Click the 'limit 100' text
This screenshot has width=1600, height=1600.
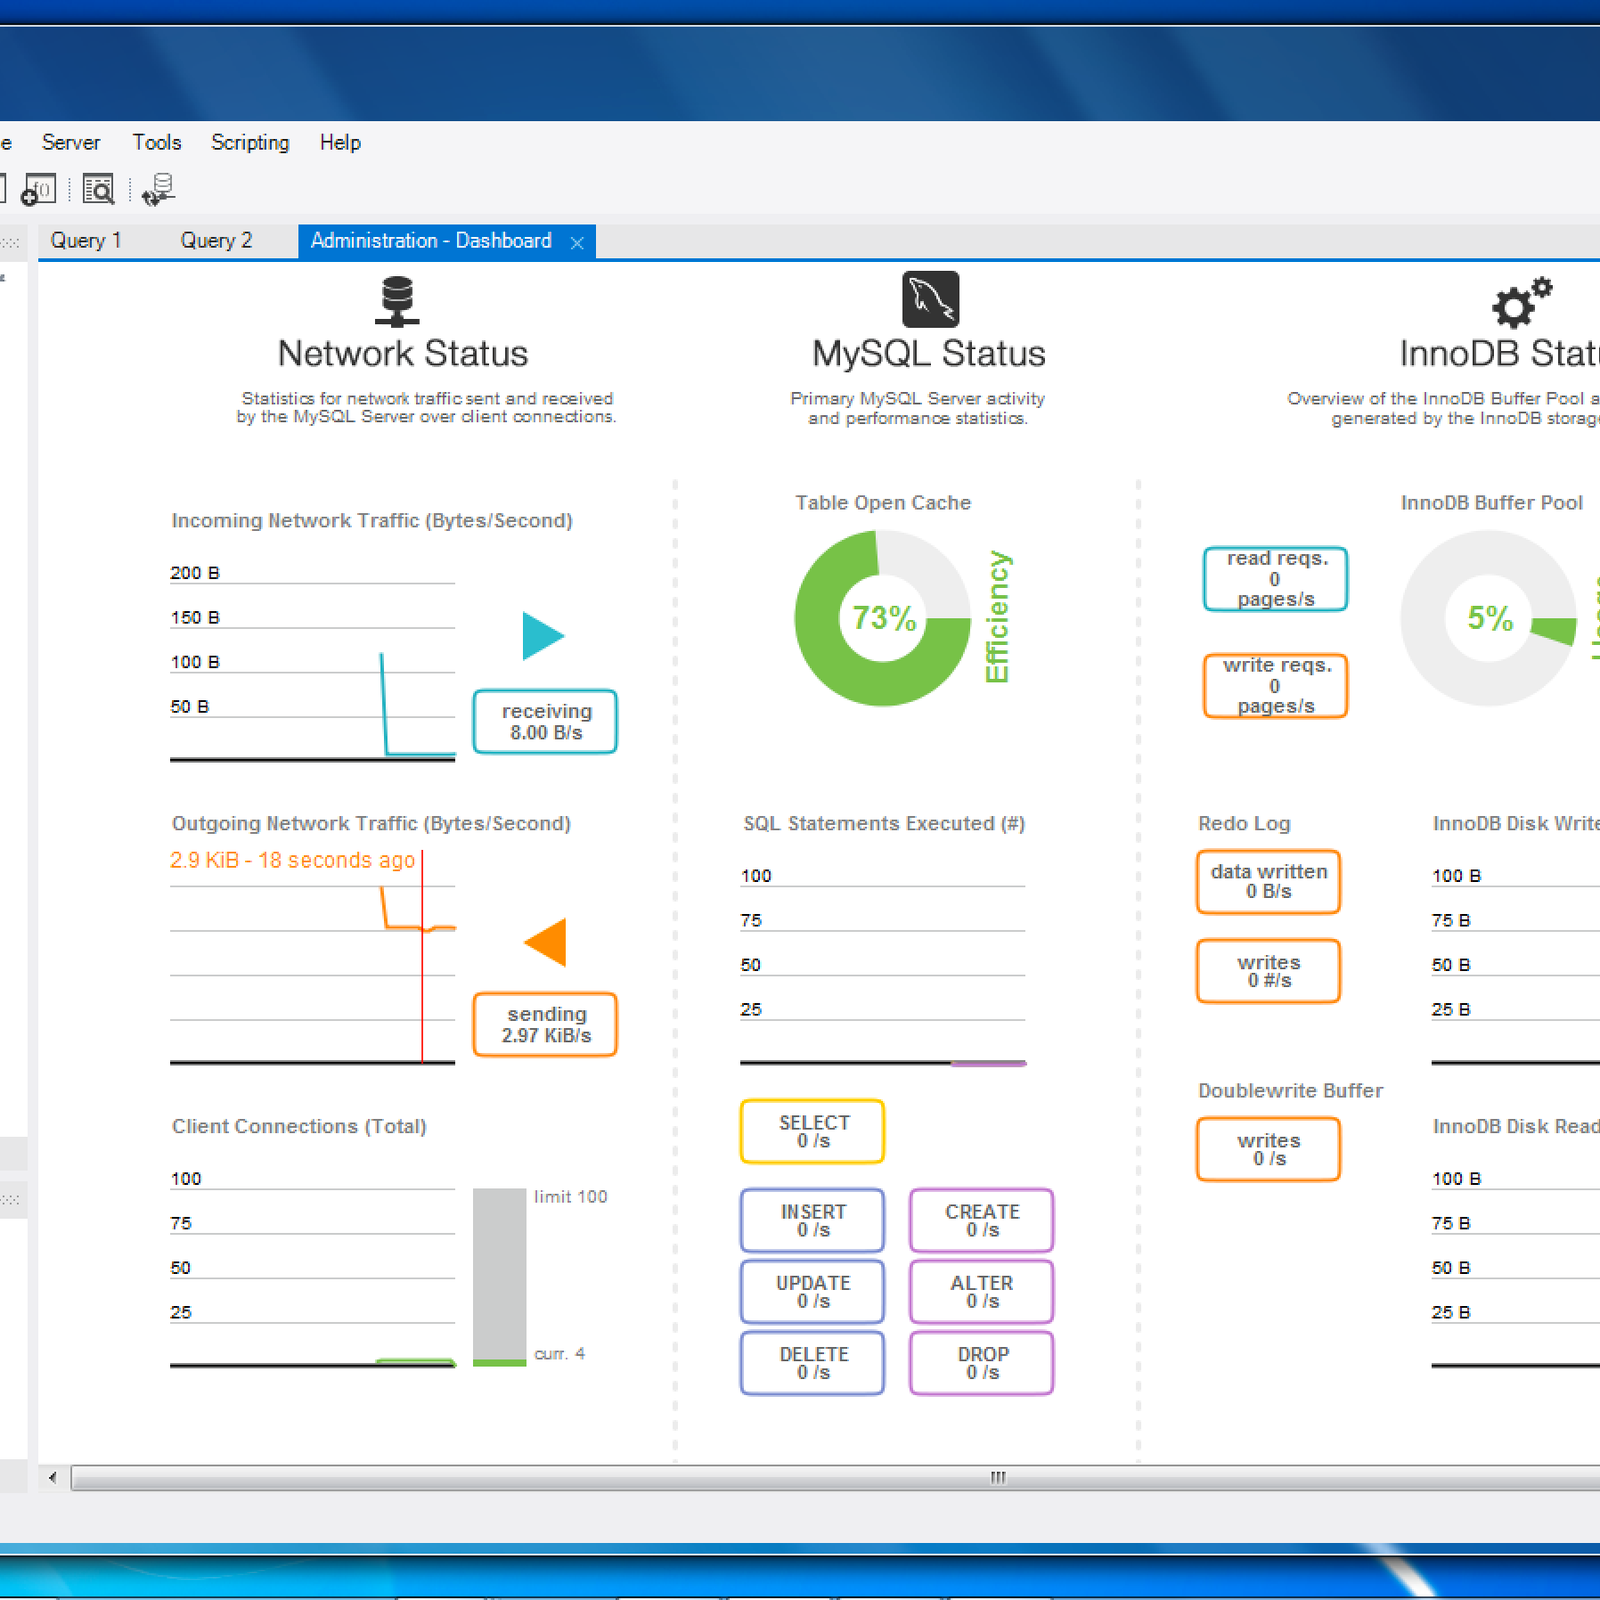(x=570, y=1197)
